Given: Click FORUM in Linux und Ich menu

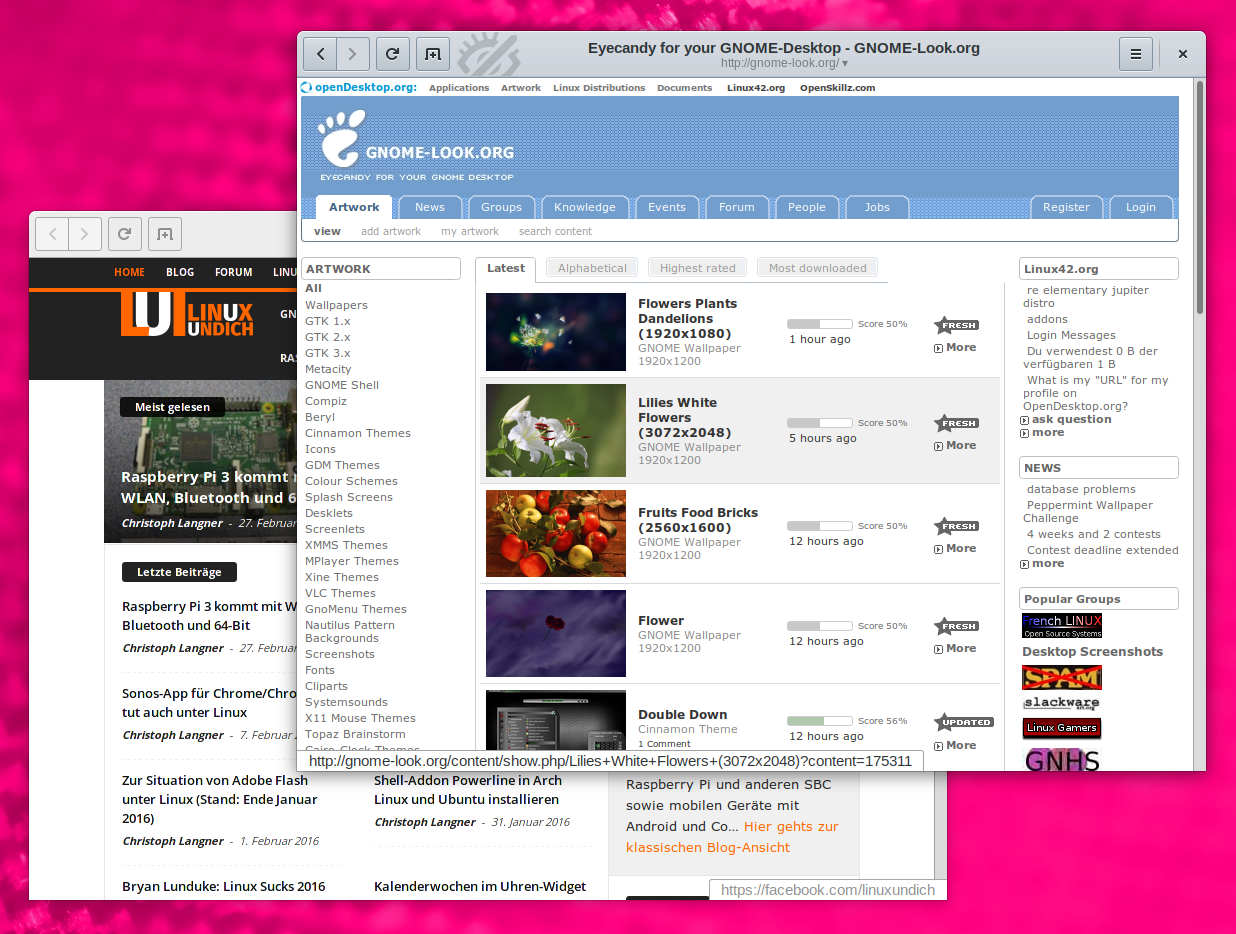Looking at the screenshot, I should point(234,272).
